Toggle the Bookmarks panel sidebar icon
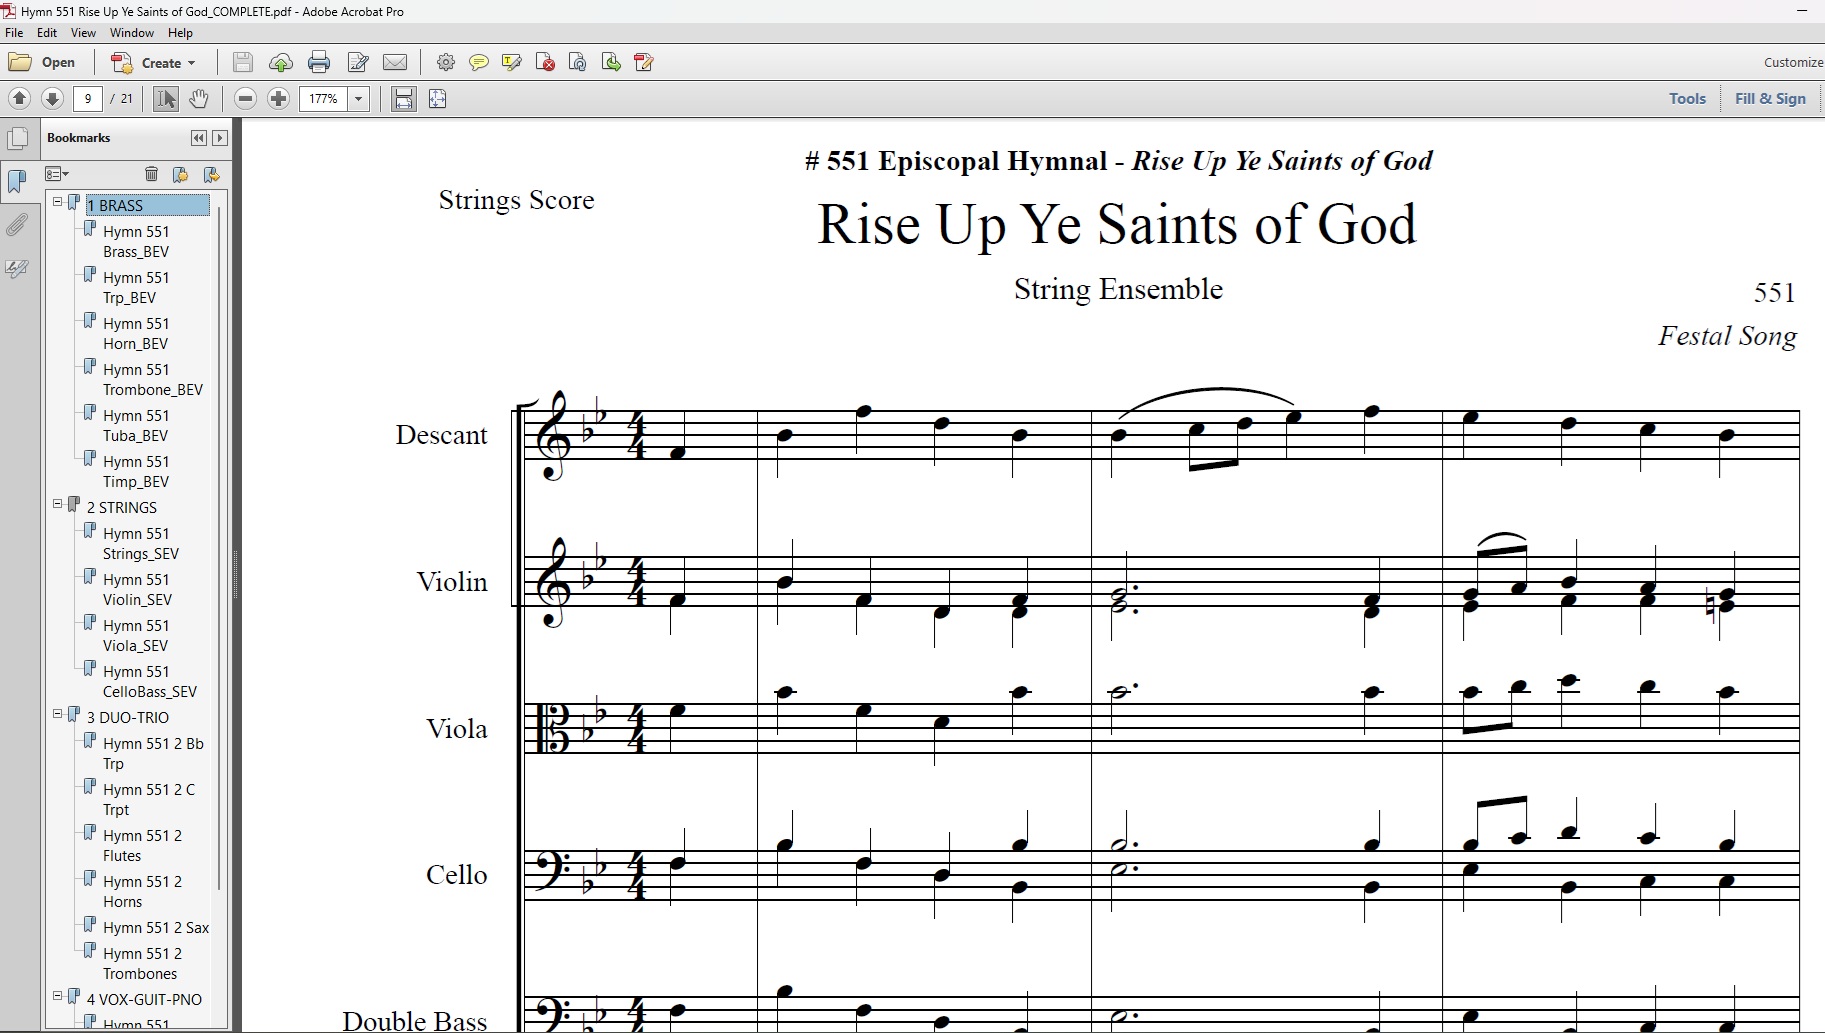1825x1033 pixels. click(x=17, y=181)
